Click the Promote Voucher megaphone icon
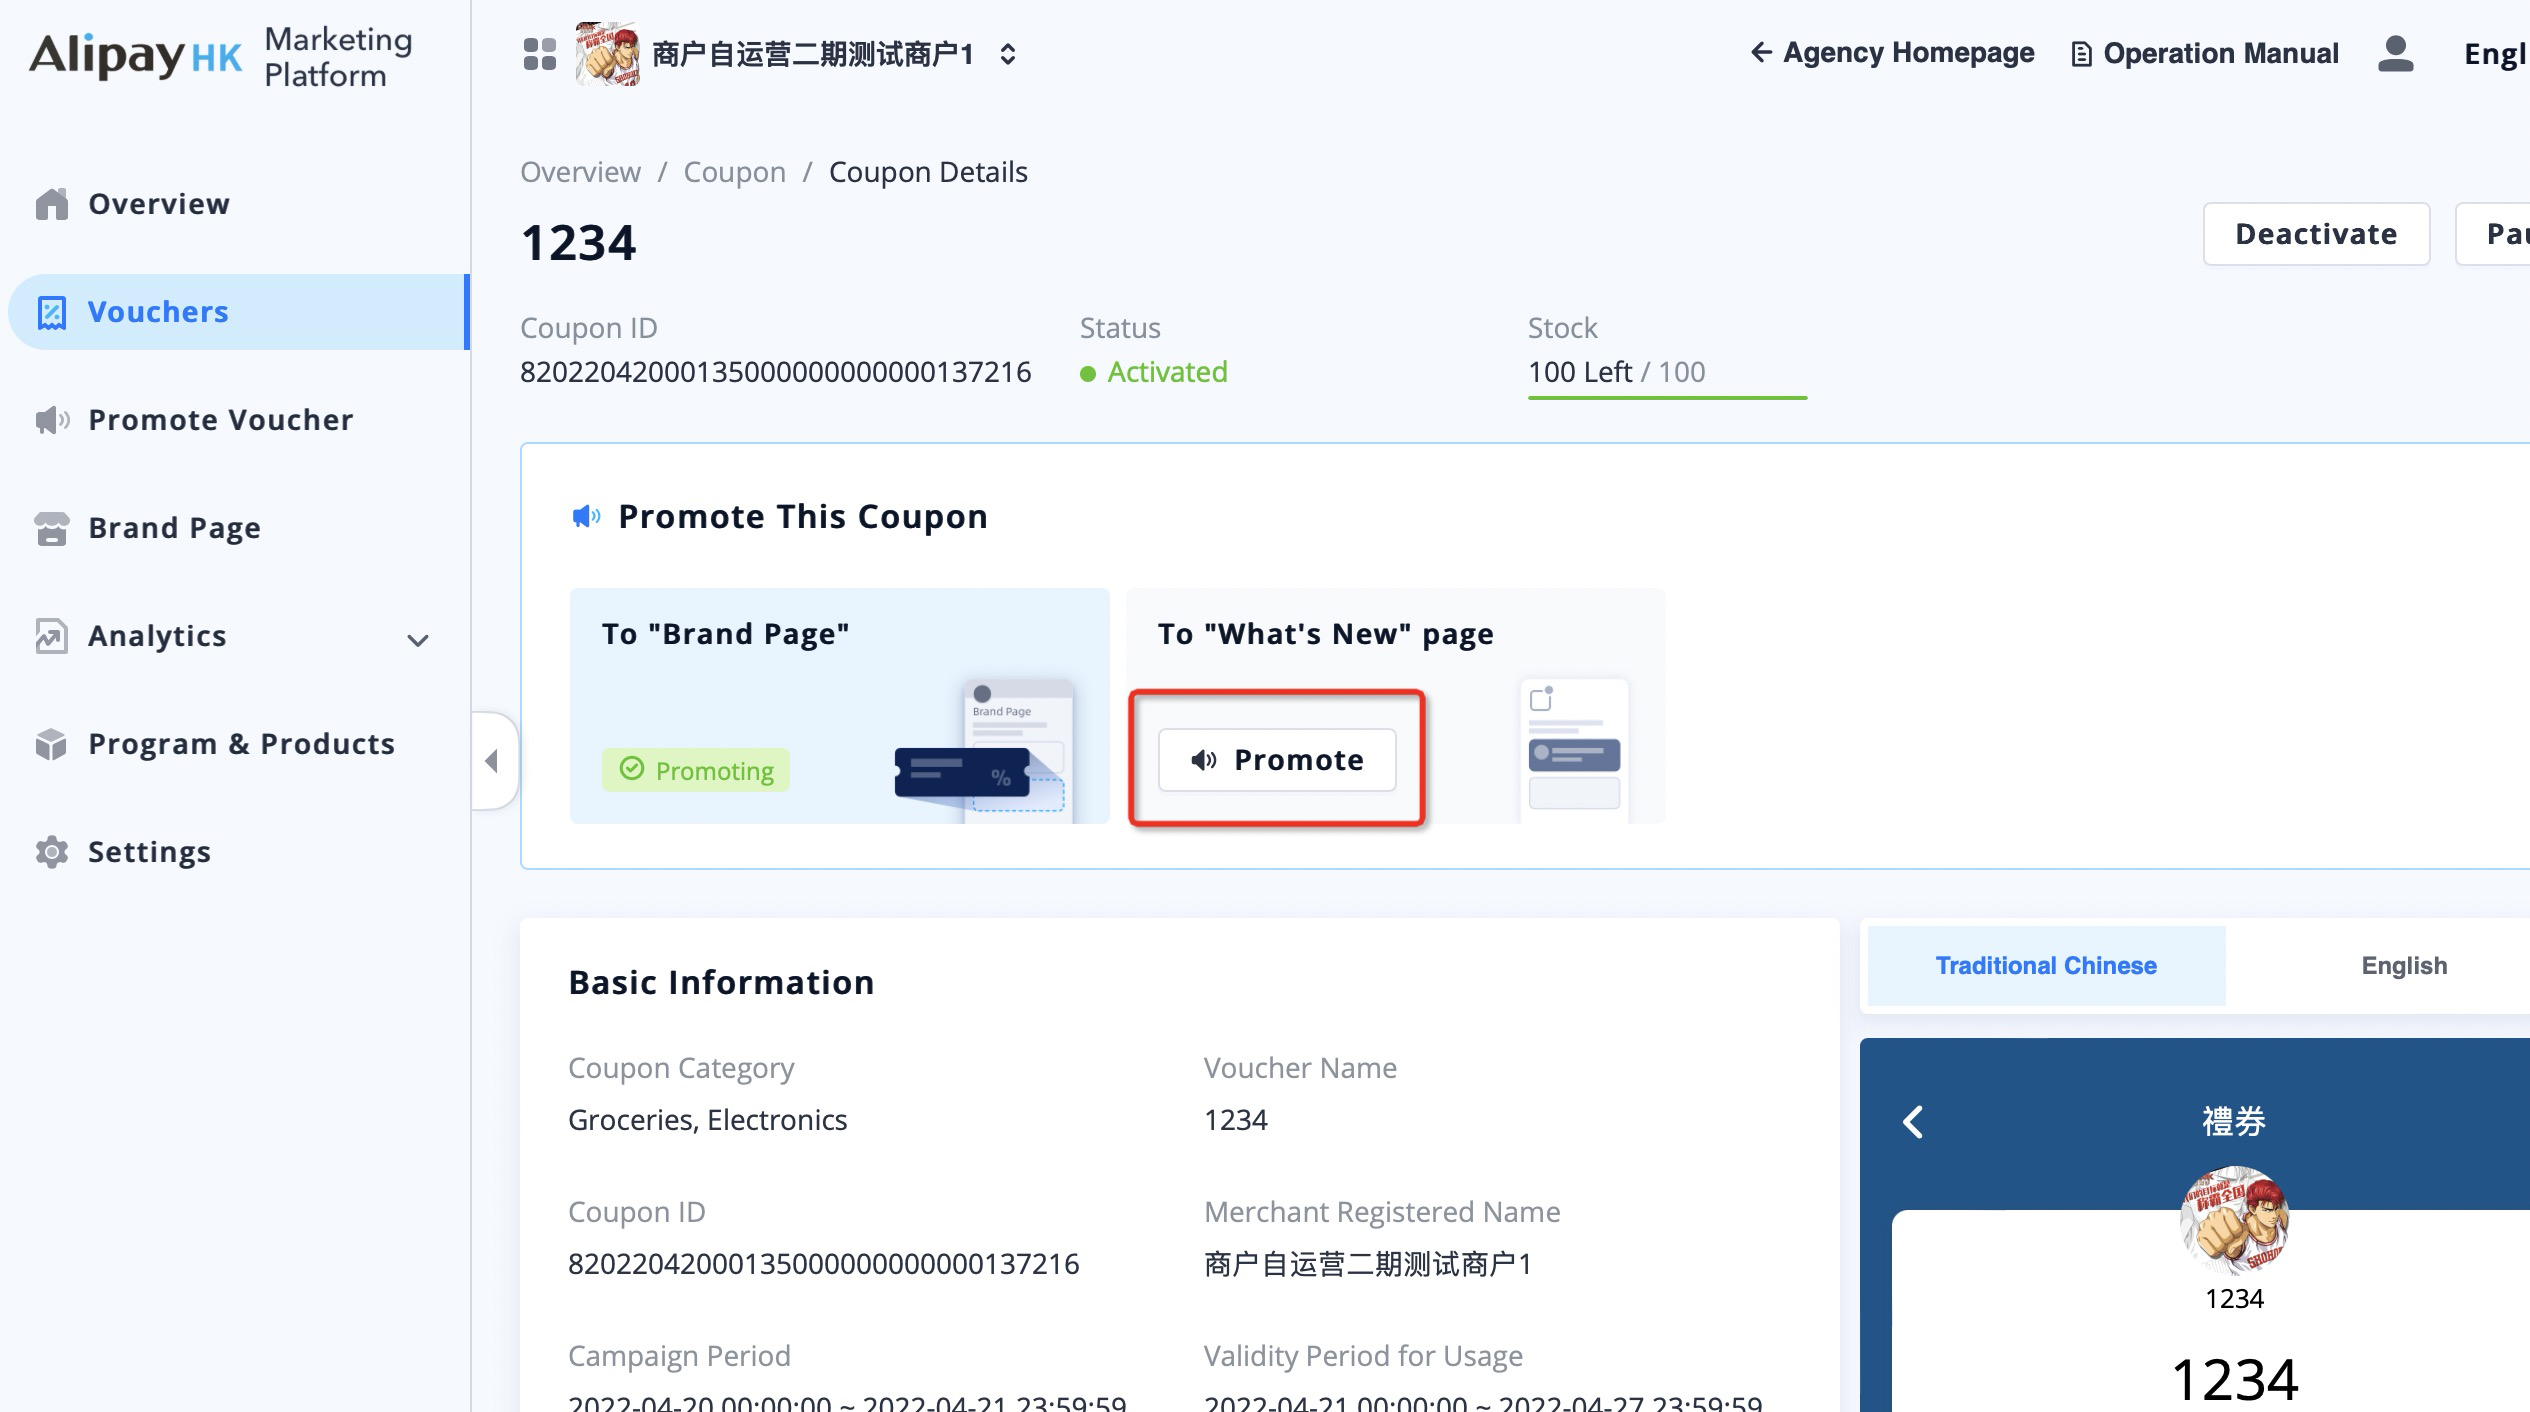This screenshot has width=2530, height=1412. pyautogui.click(x=52, y=420)
